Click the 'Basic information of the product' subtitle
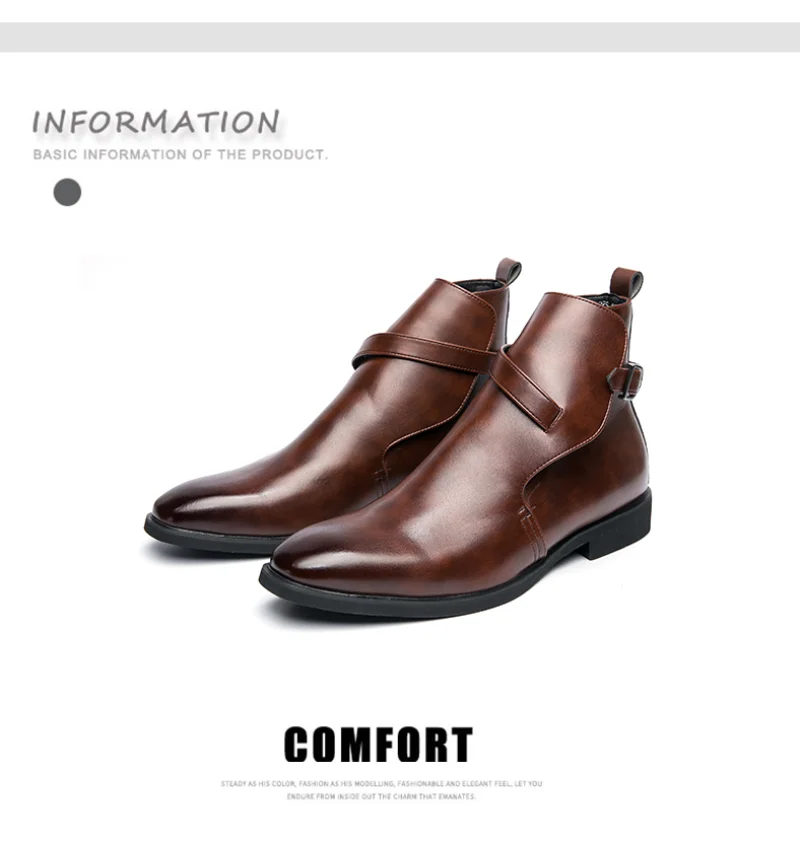This screenshot has width=800, height=841. pyautogui.click(x=180, y=154)
